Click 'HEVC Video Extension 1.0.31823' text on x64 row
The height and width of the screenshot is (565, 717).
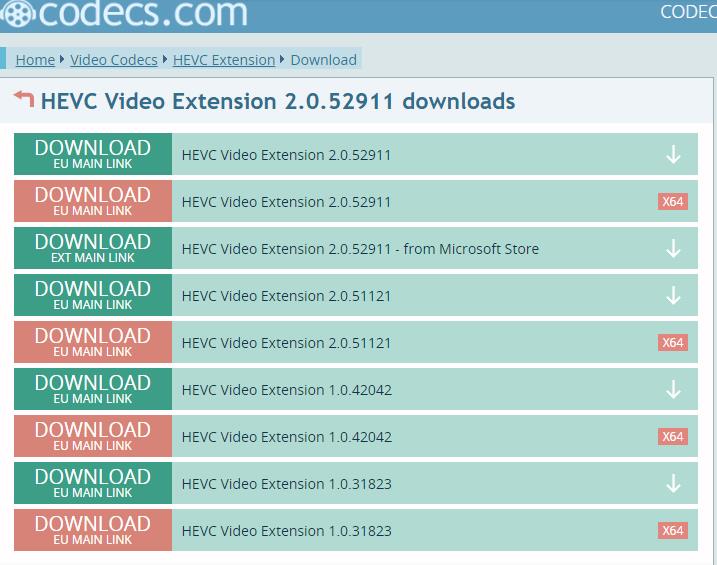point(287,531)
